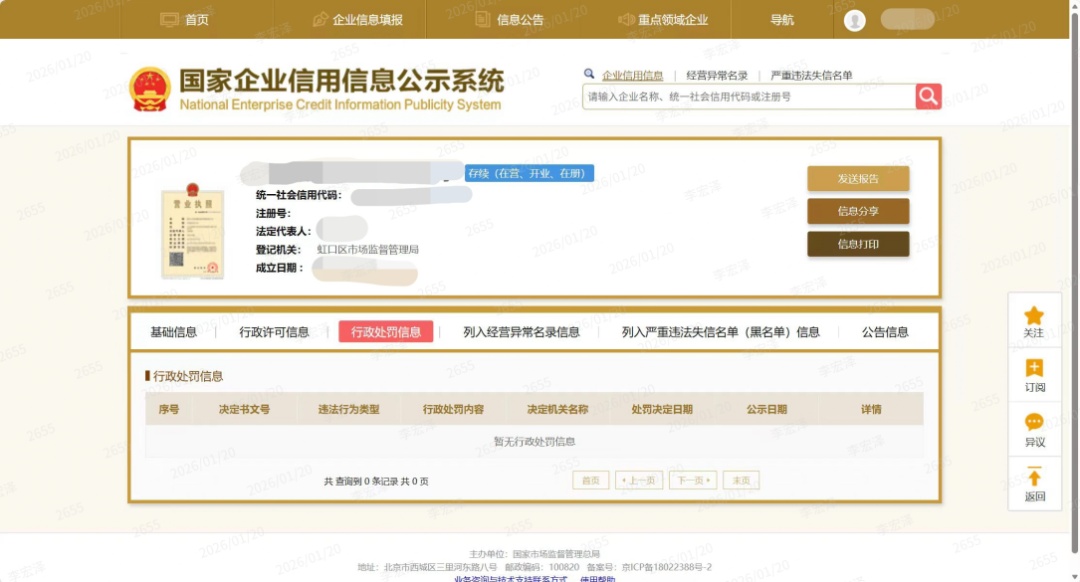The image size is (1080, 582).
Task: Click the user avatar icon
Action: pos(854,20)
